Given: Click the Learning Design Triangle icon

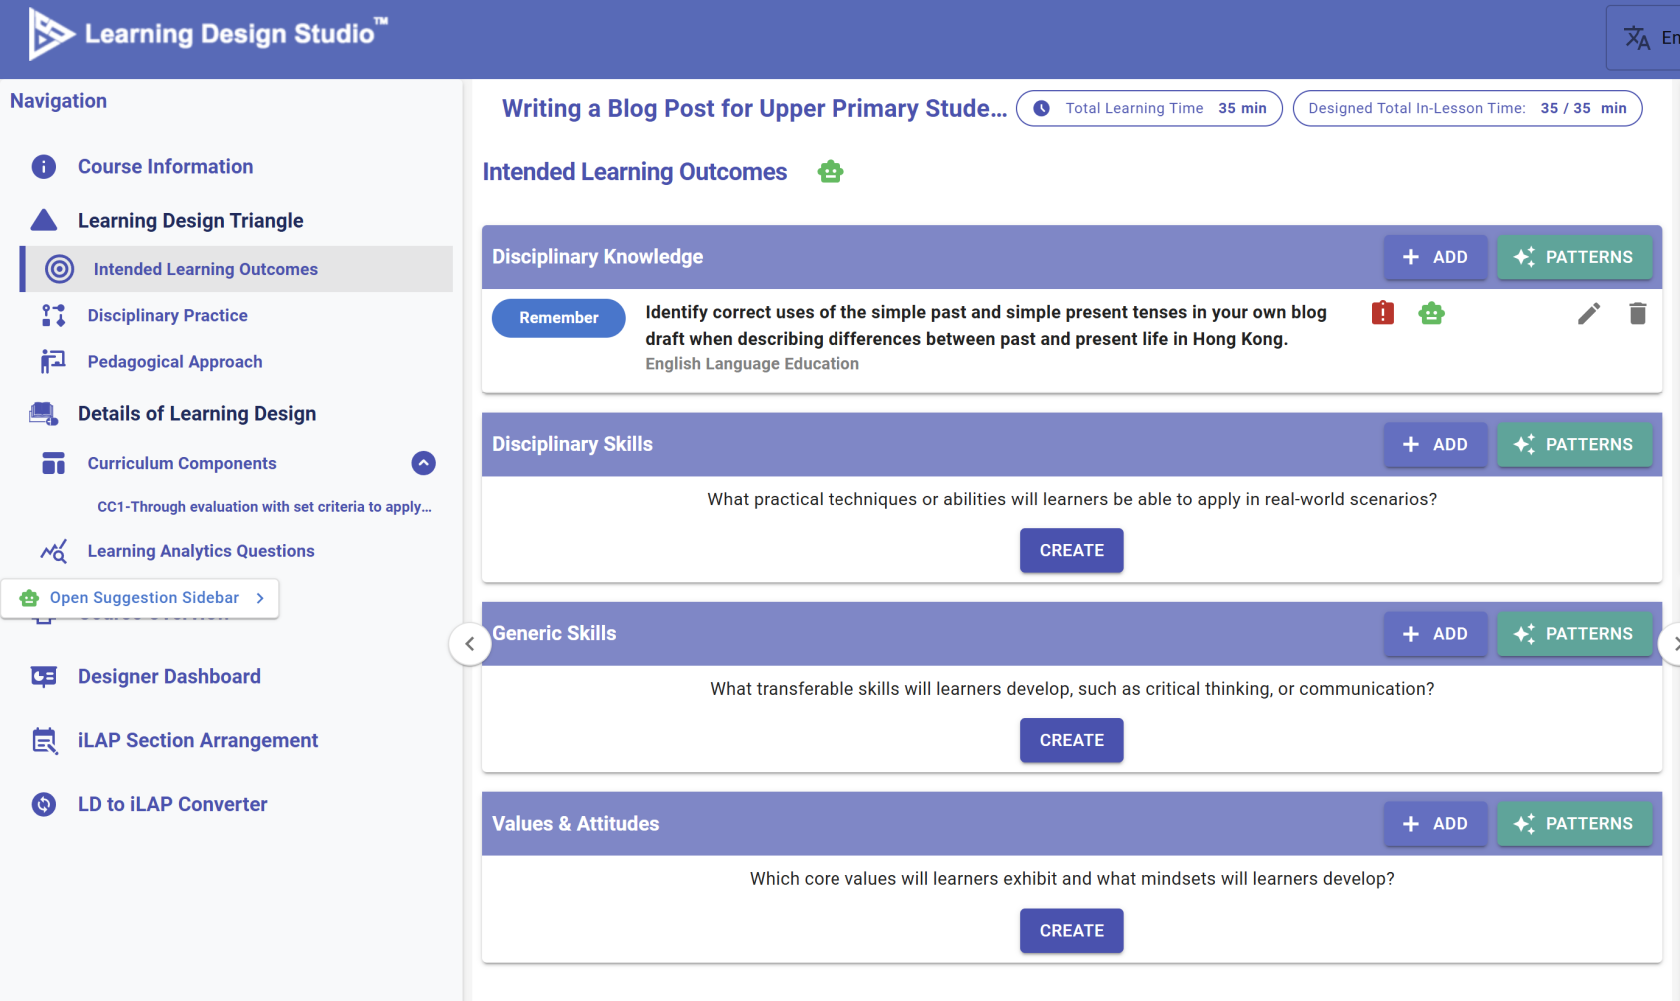Looking at the screenshot, I should point(44,220).
